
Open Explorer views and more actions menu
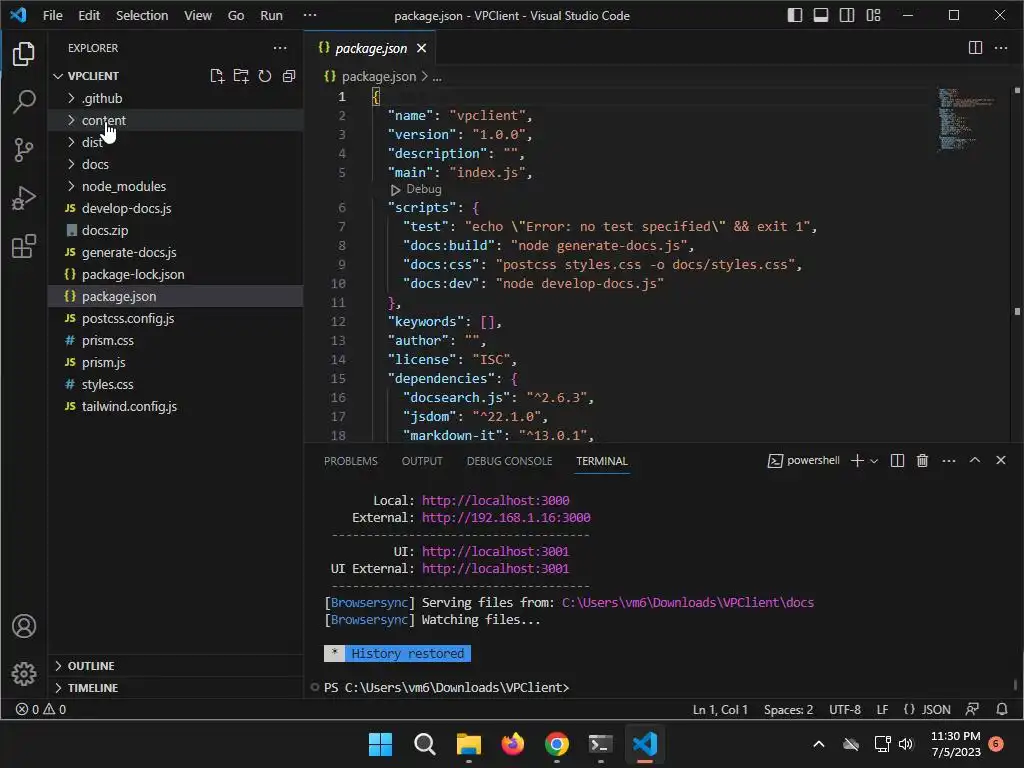click(280, 48)
